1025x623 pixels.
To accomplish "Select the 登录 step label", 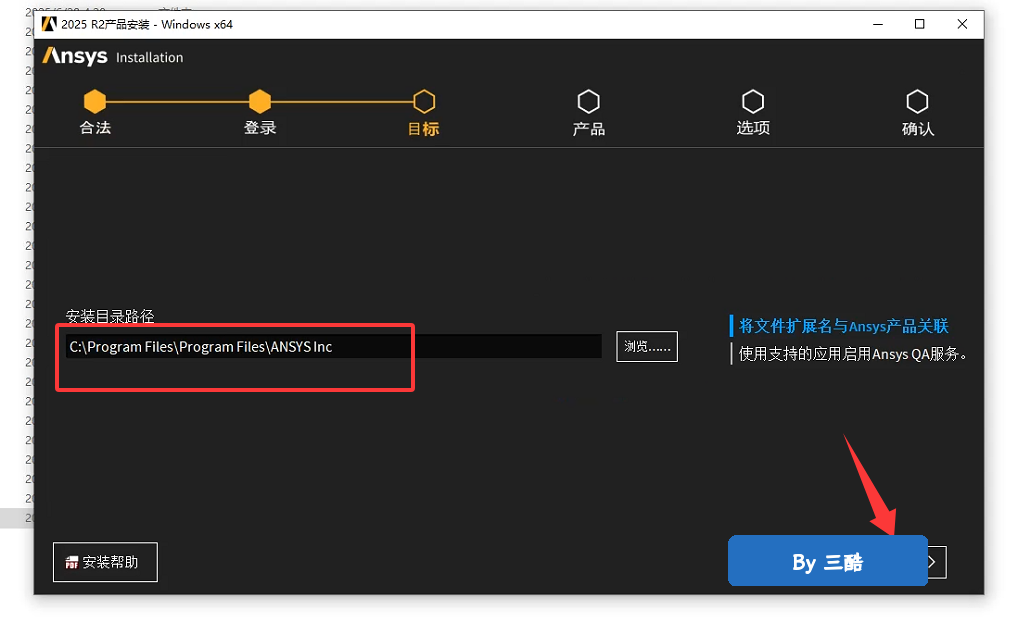I will [x=260, y=128].
